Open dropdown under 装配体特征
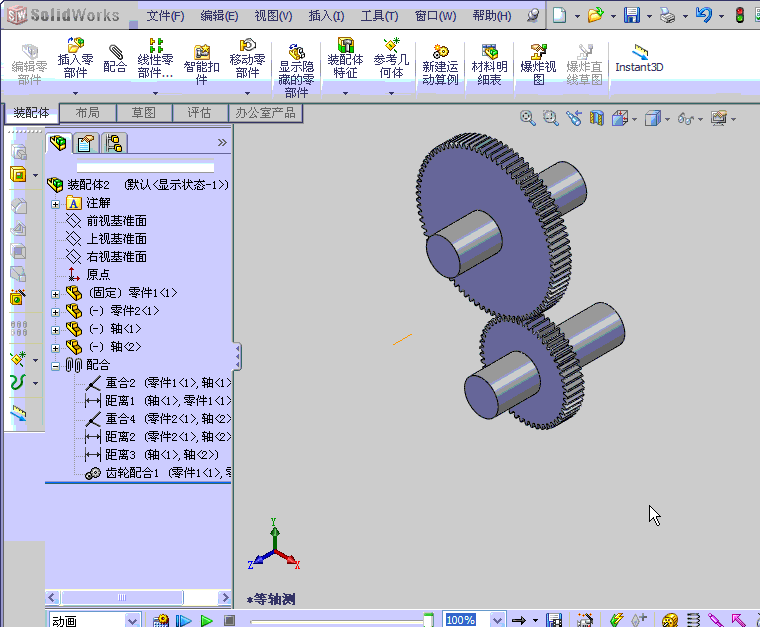The width and height of the screenshot is (760, 627). pos(345,93)
